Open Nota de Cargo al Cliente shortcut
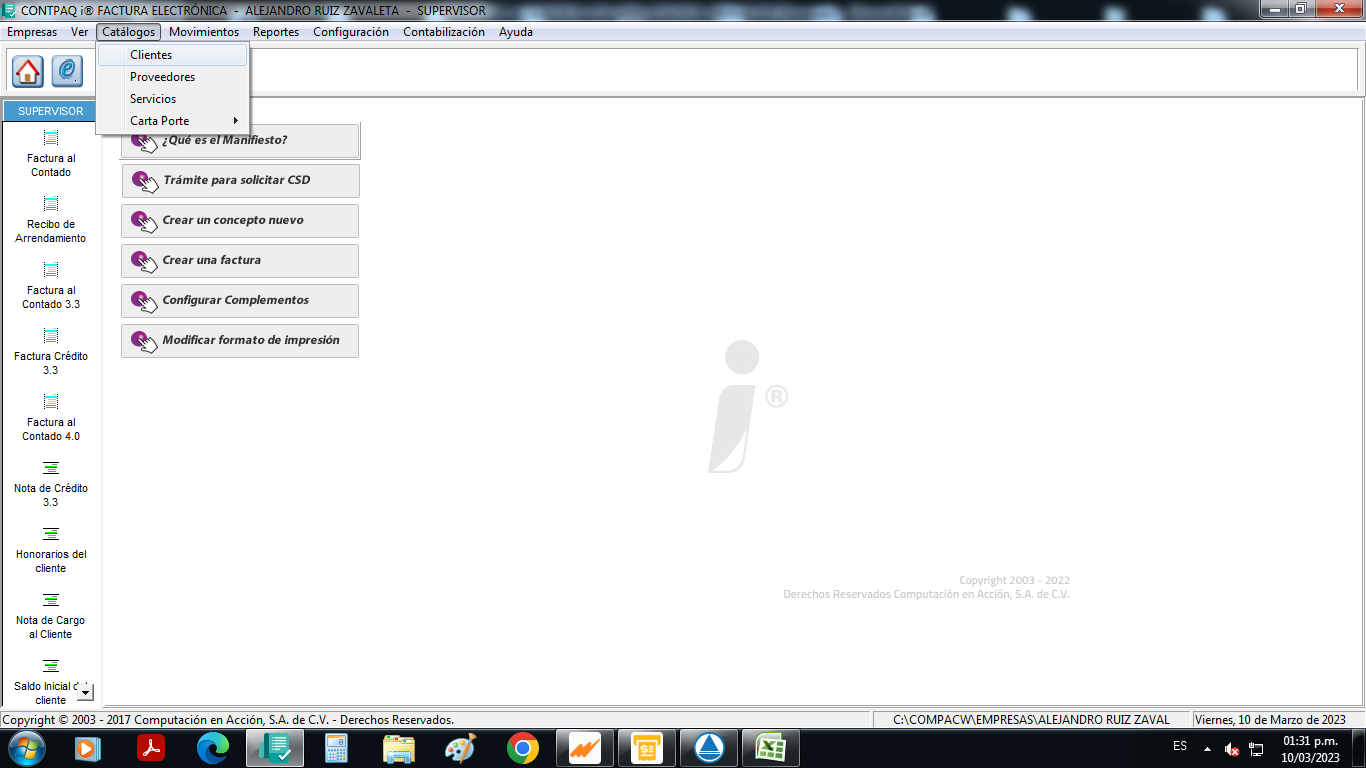 51,616
